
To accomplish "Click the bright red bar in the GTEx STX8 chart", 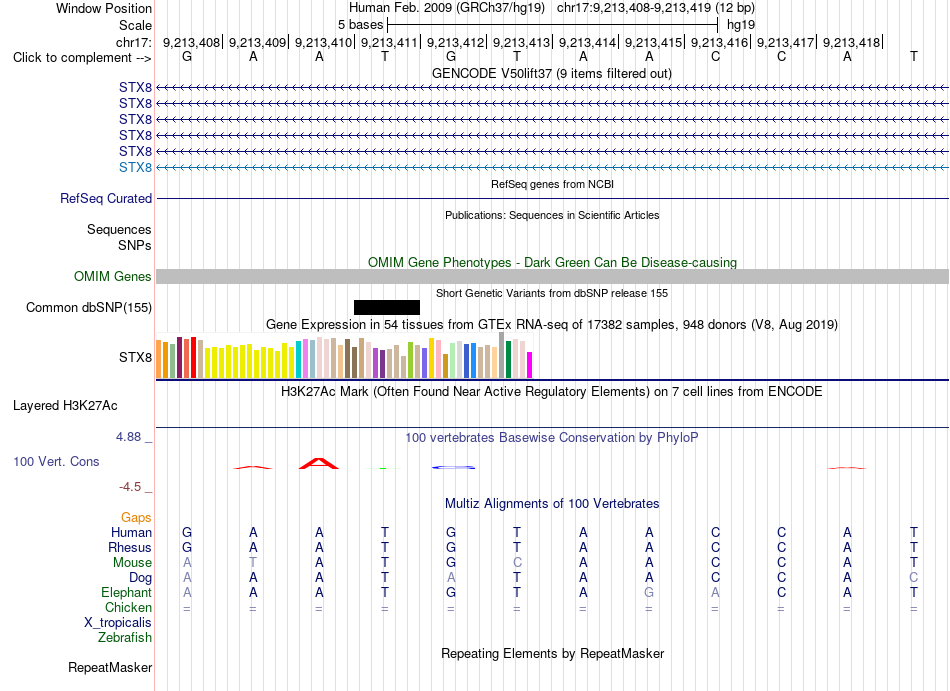I will (193, 357).
